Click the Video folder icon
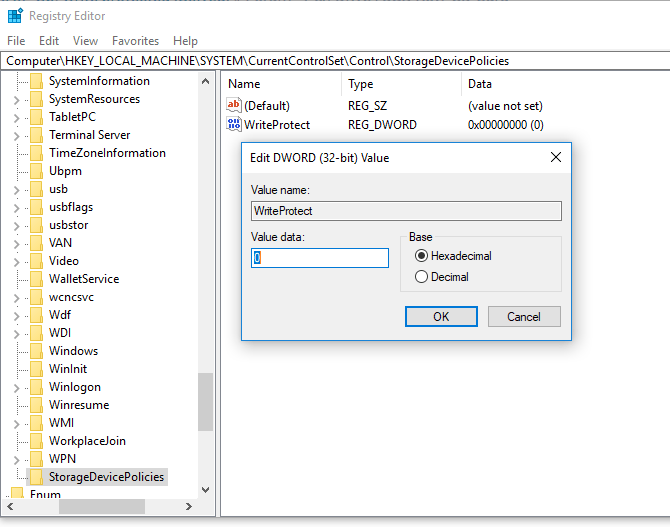The width and height of the screenshot is (670, 527). pyautogui.click(x=37, y=261)
